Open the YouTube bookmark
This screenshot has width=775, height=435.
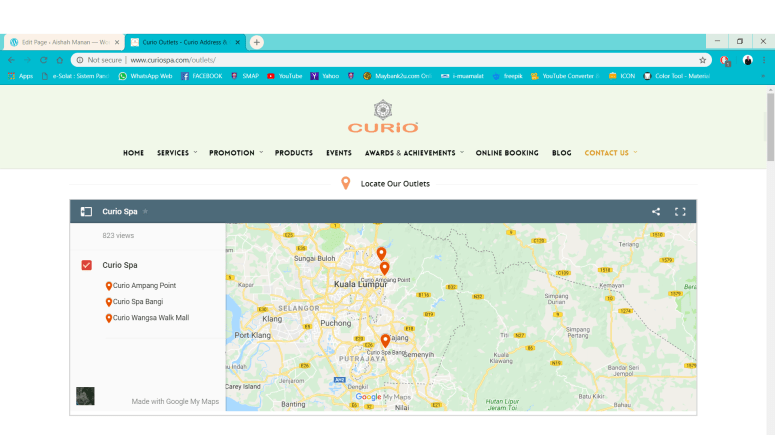(x=285, y=76)
